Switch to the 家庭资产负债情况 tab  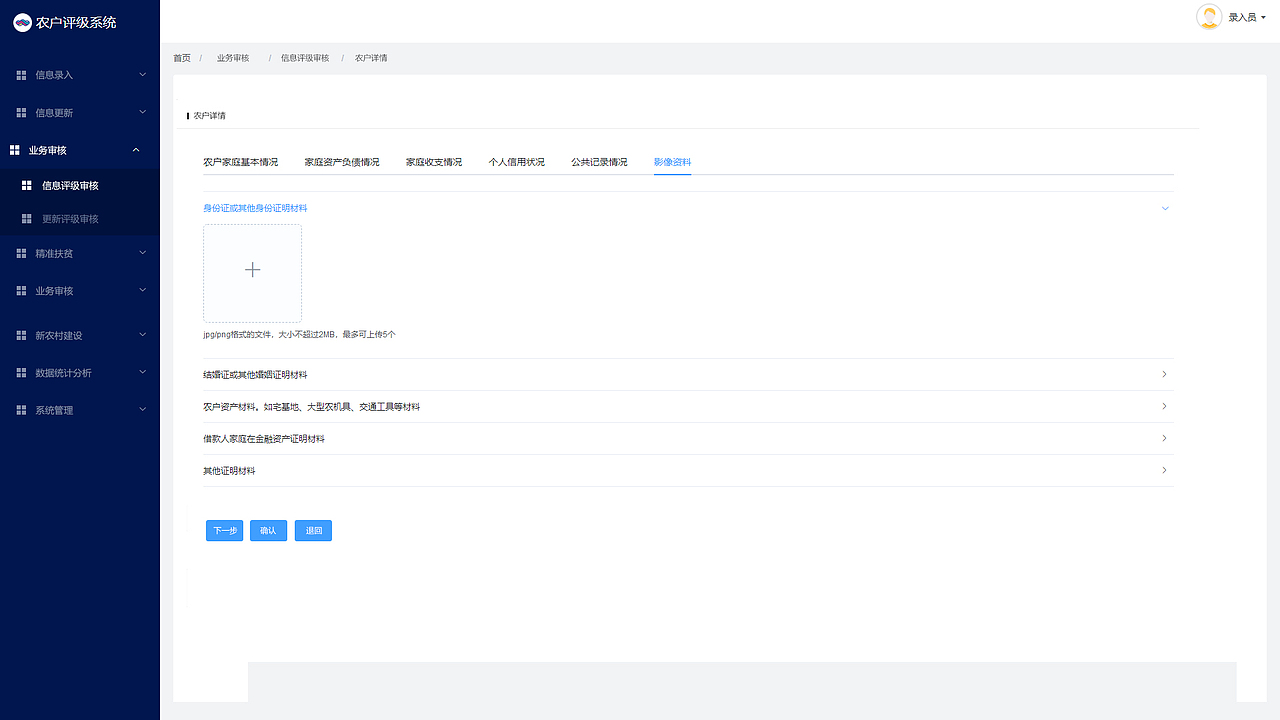pos(342,162)
